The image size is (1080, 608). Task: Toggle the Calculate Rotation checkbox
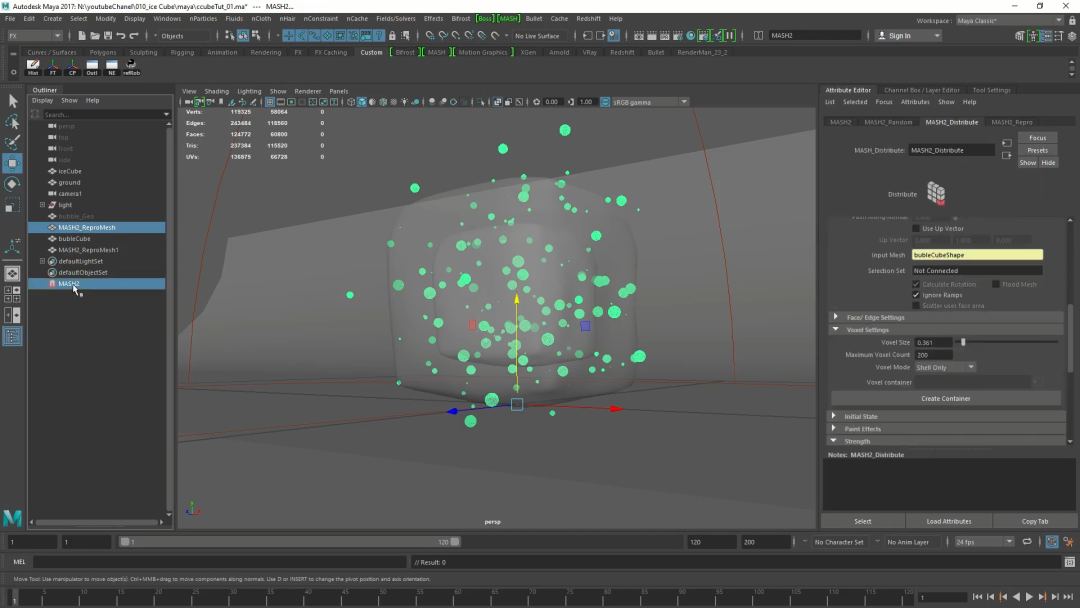[x=916, y=284]
